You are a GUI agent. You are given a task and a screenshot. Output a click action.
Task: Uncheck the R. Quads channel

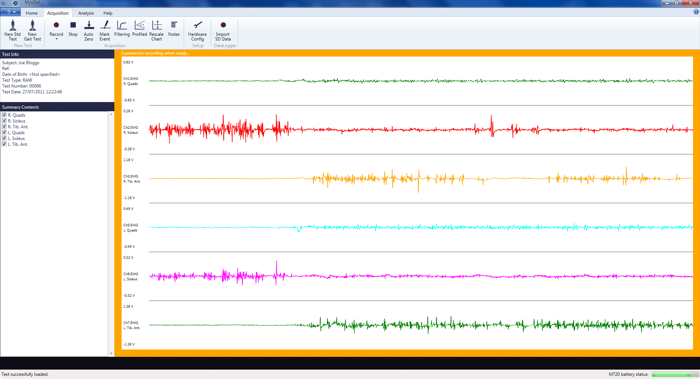pyautogui.click(x=4, y=115)
